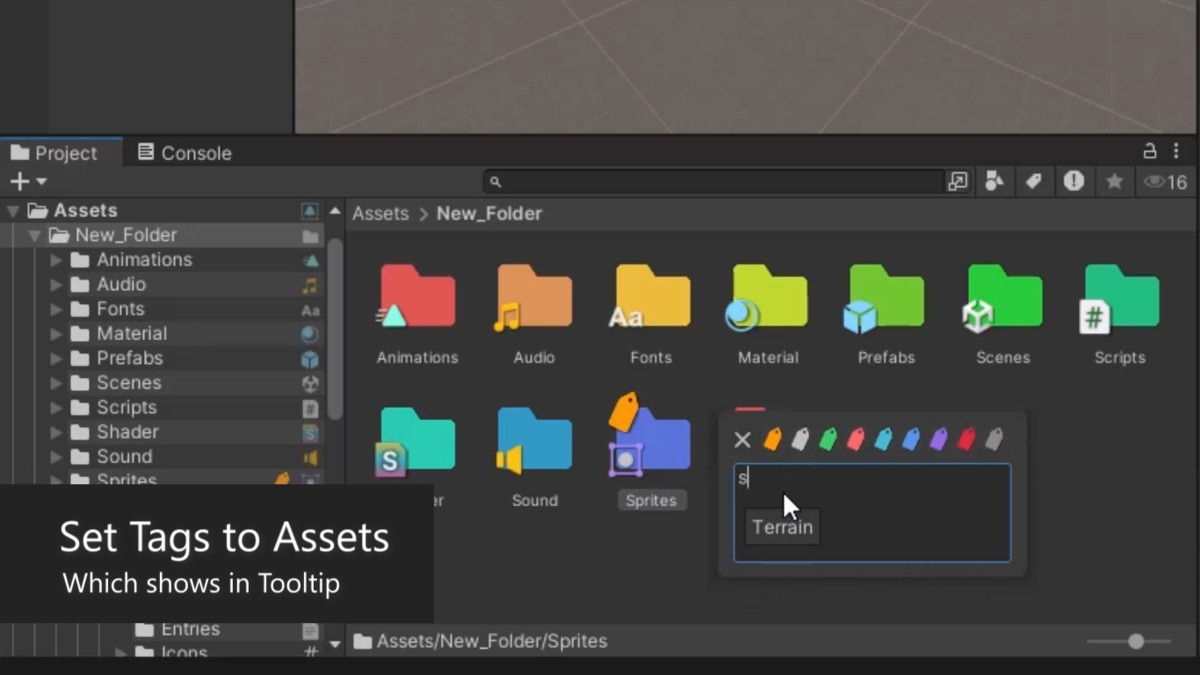
Task: Click Assets in the breadcrumb path
Action: tap(380, 213)
